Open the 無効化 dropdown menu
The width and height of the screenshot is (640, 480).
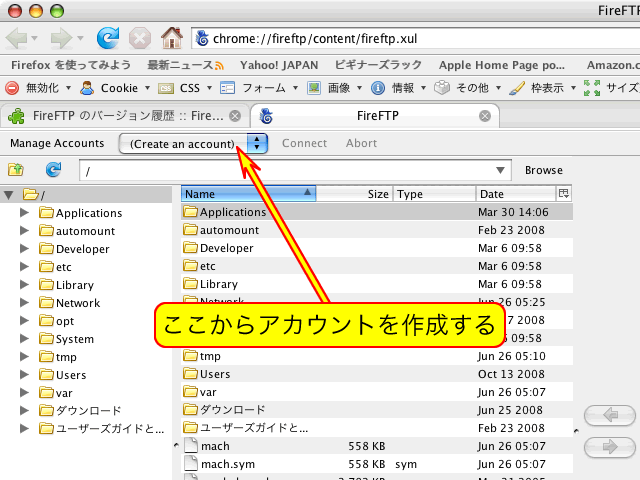[69, 88]
